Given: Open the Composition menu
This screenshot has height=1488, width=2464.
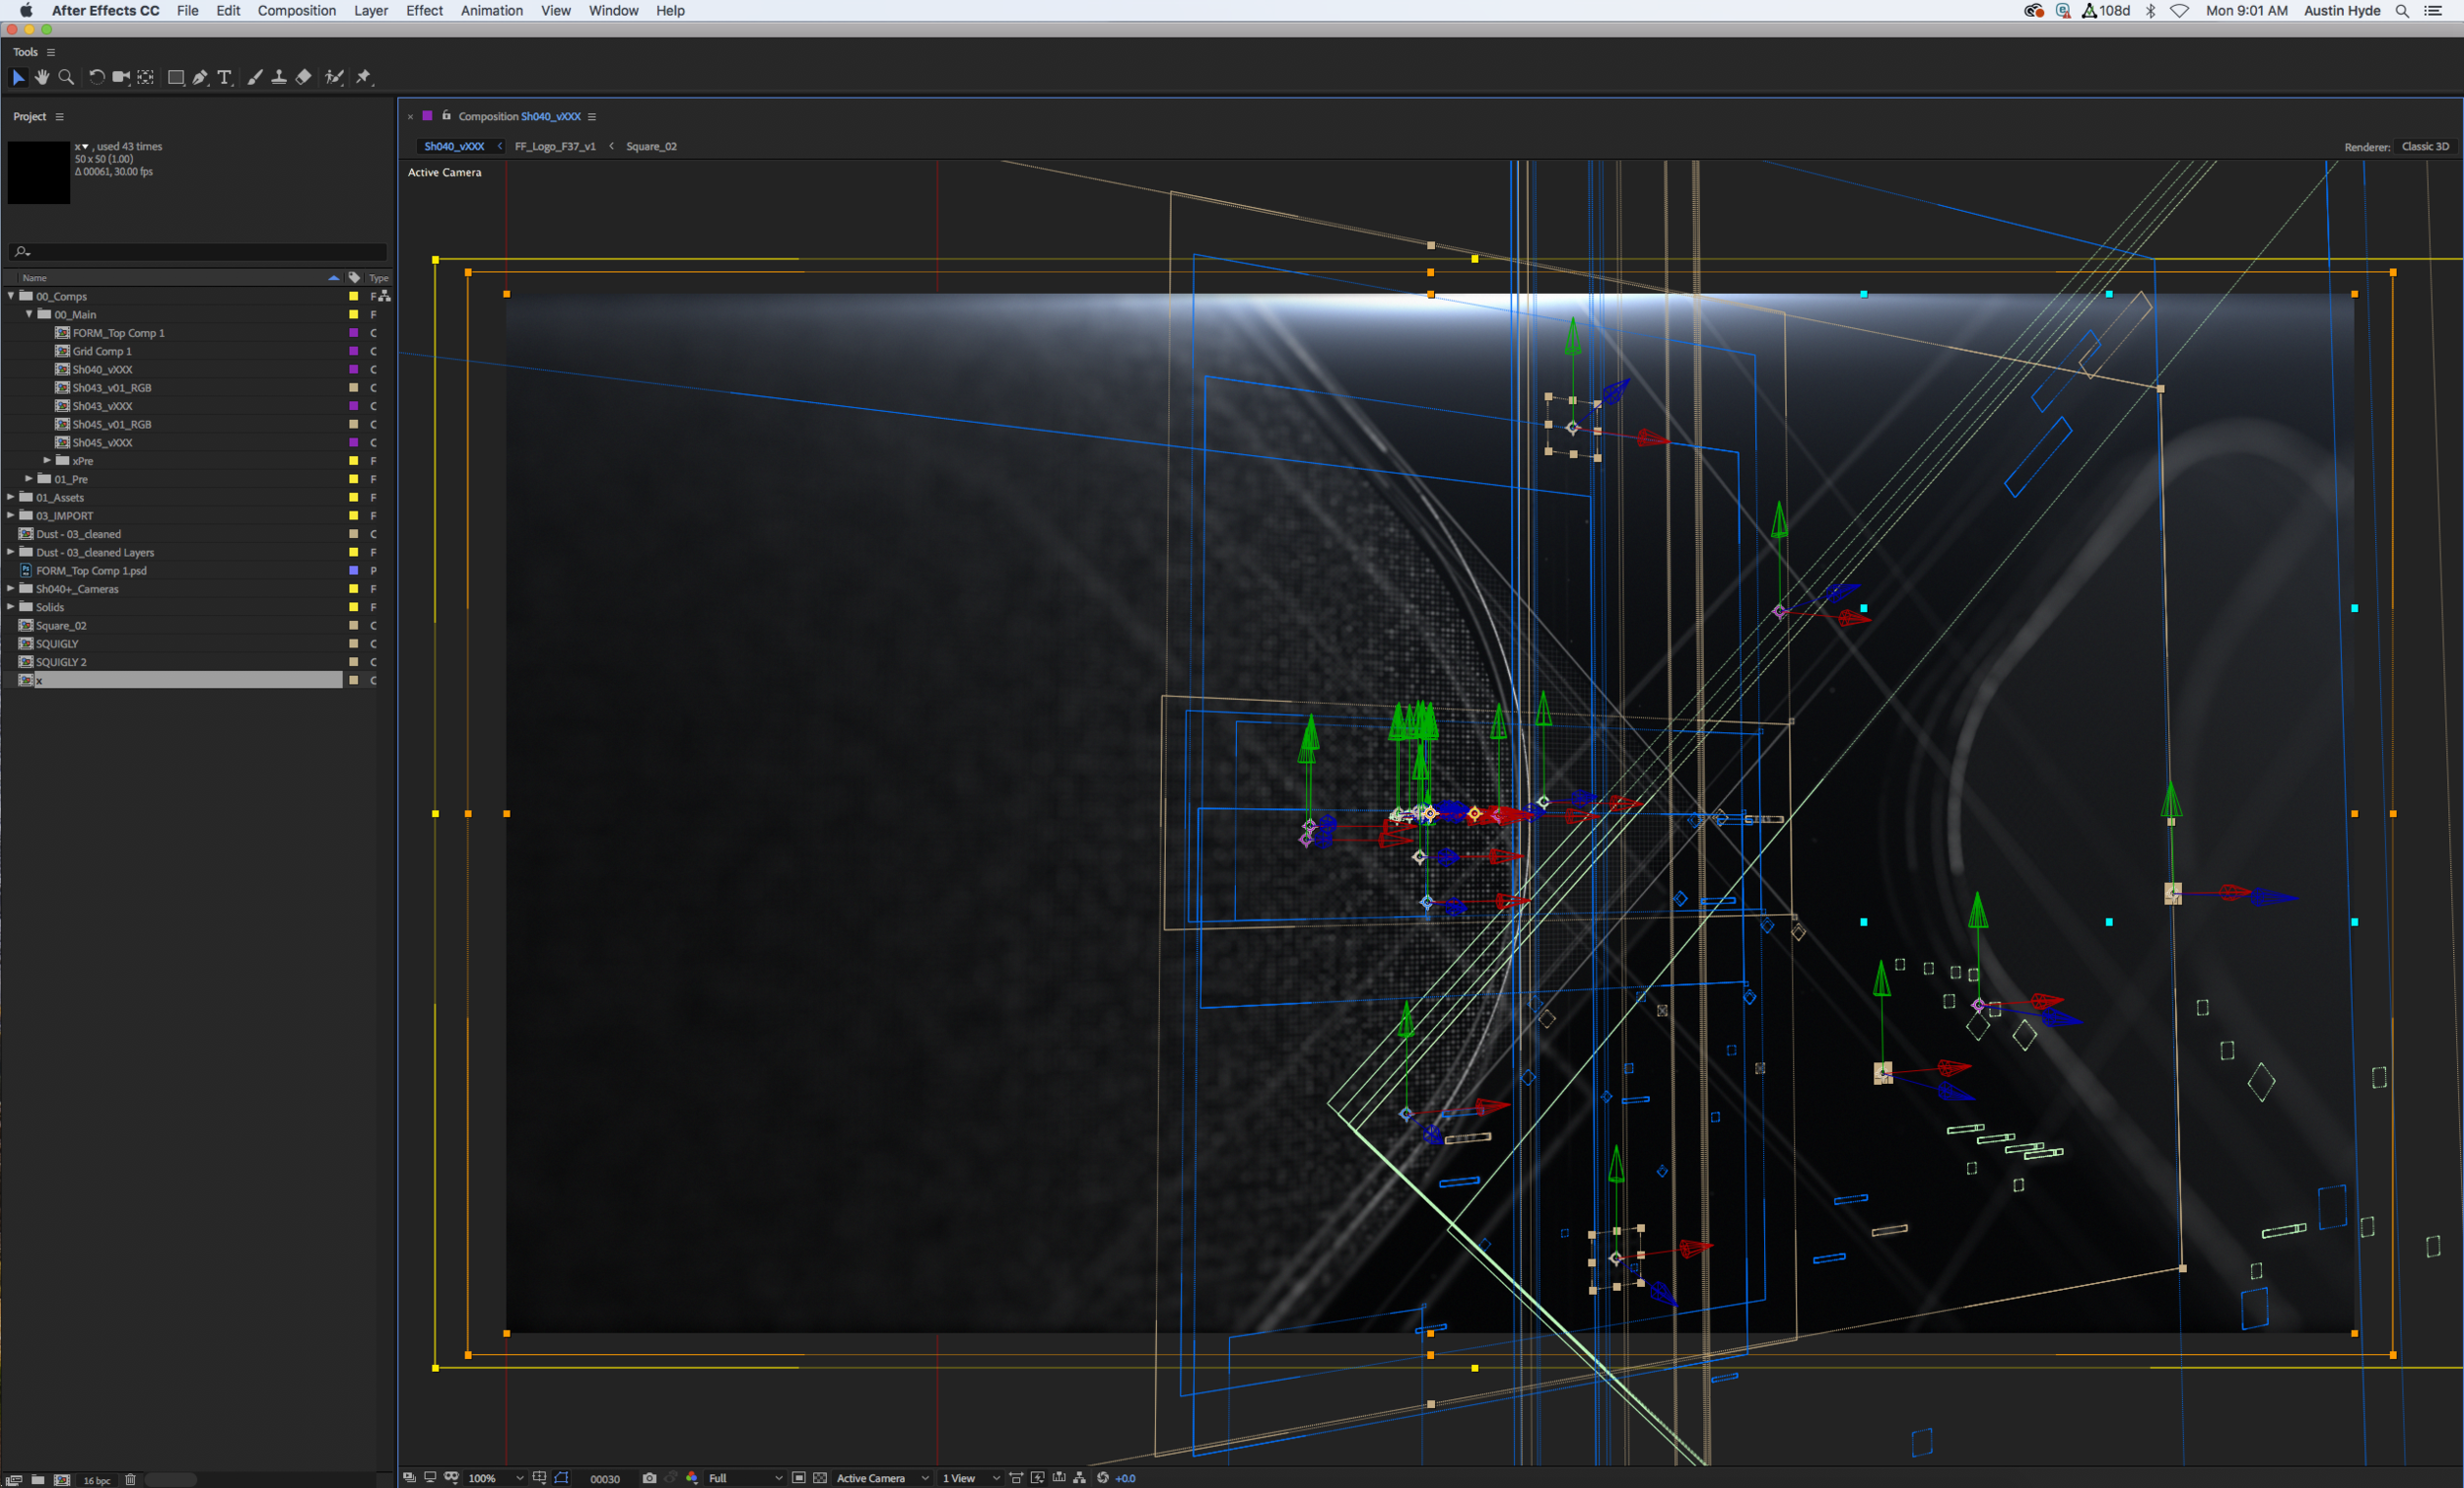Looking at the screenshot, I should click(x=297, y=11).
